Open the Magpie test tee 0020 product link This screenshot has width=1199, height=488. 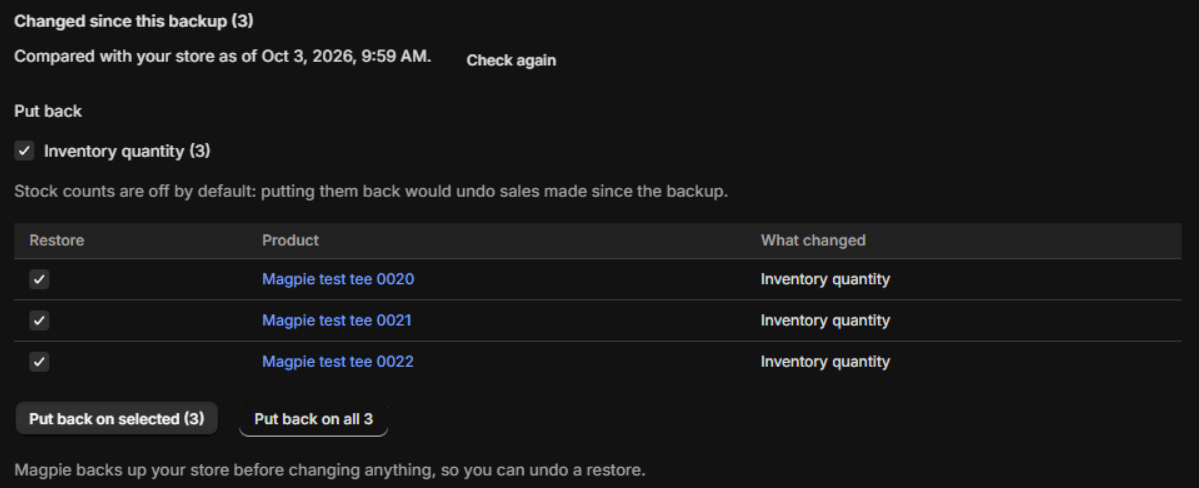point(338,279)
